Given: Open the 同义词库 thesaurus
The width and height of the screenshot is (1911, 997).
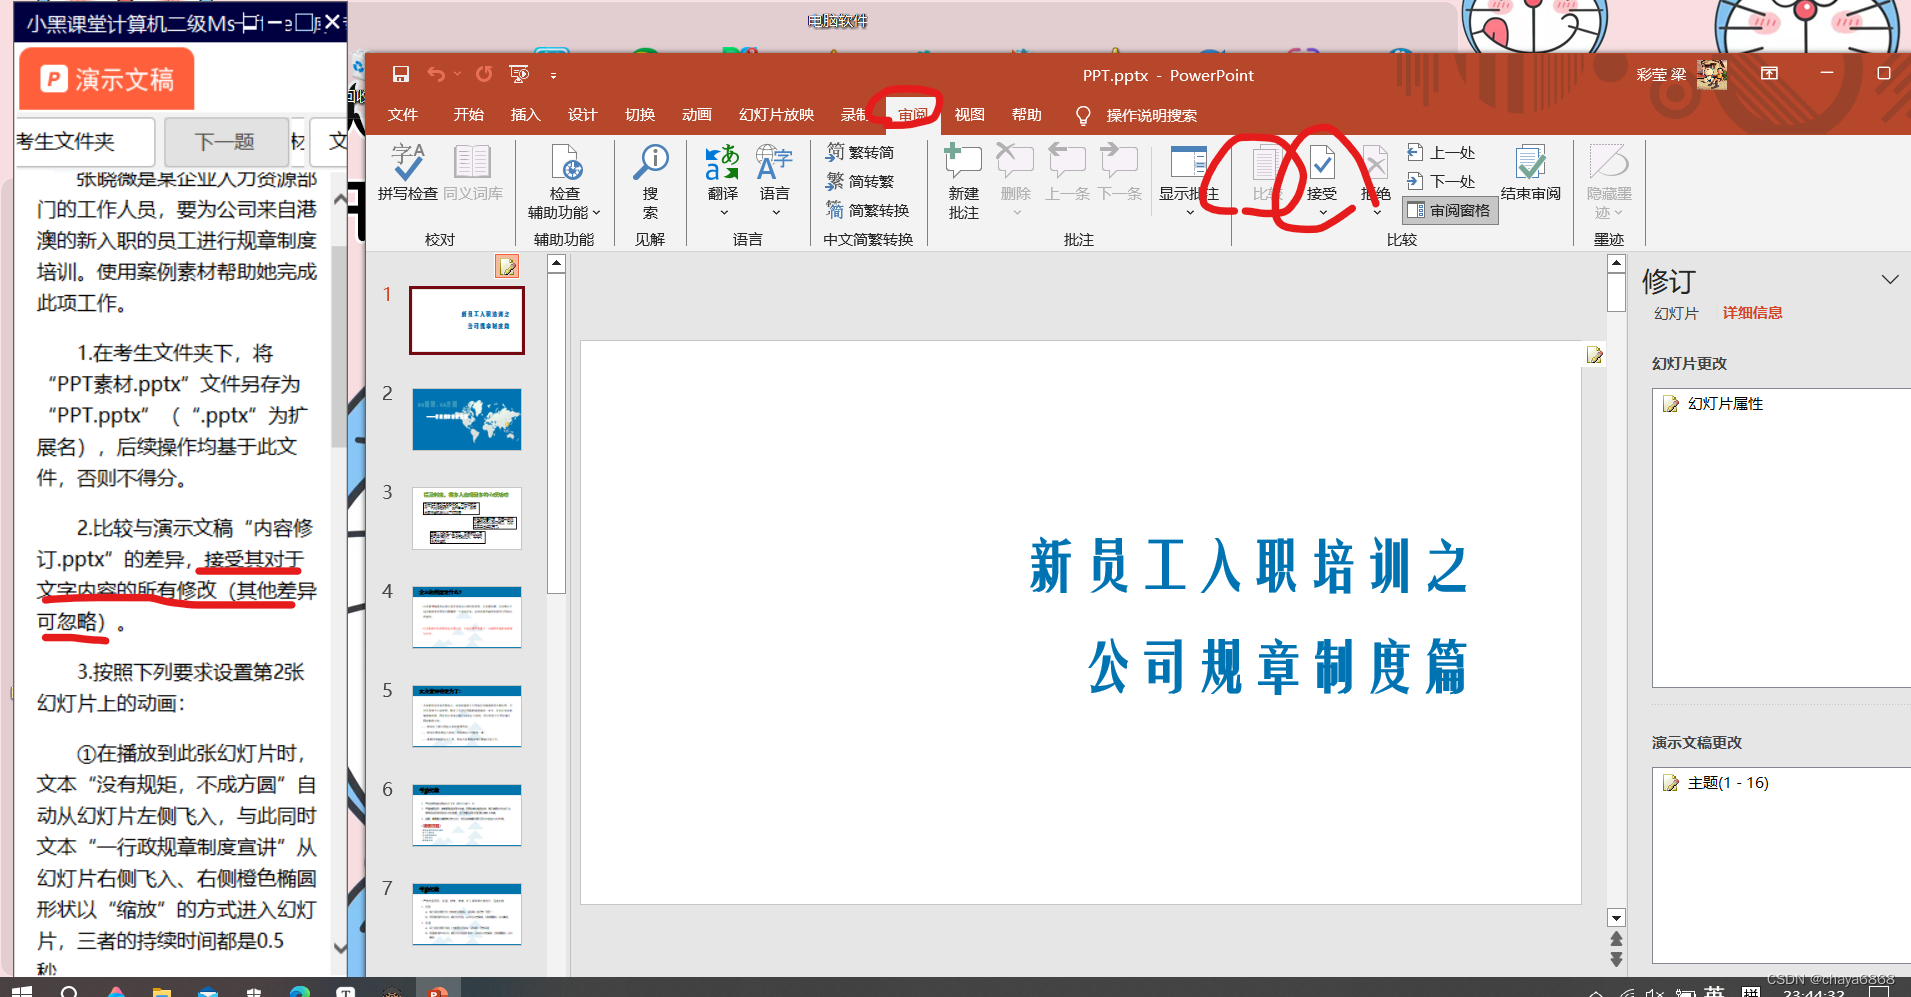Looking at the screenshot, I should [472, 172].
